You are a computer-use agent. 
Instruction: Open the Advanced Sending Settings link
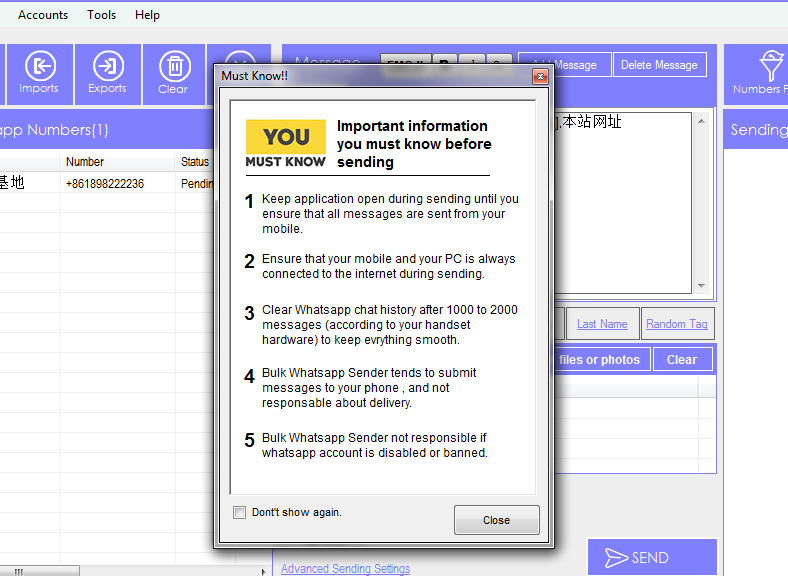[345, 569]
